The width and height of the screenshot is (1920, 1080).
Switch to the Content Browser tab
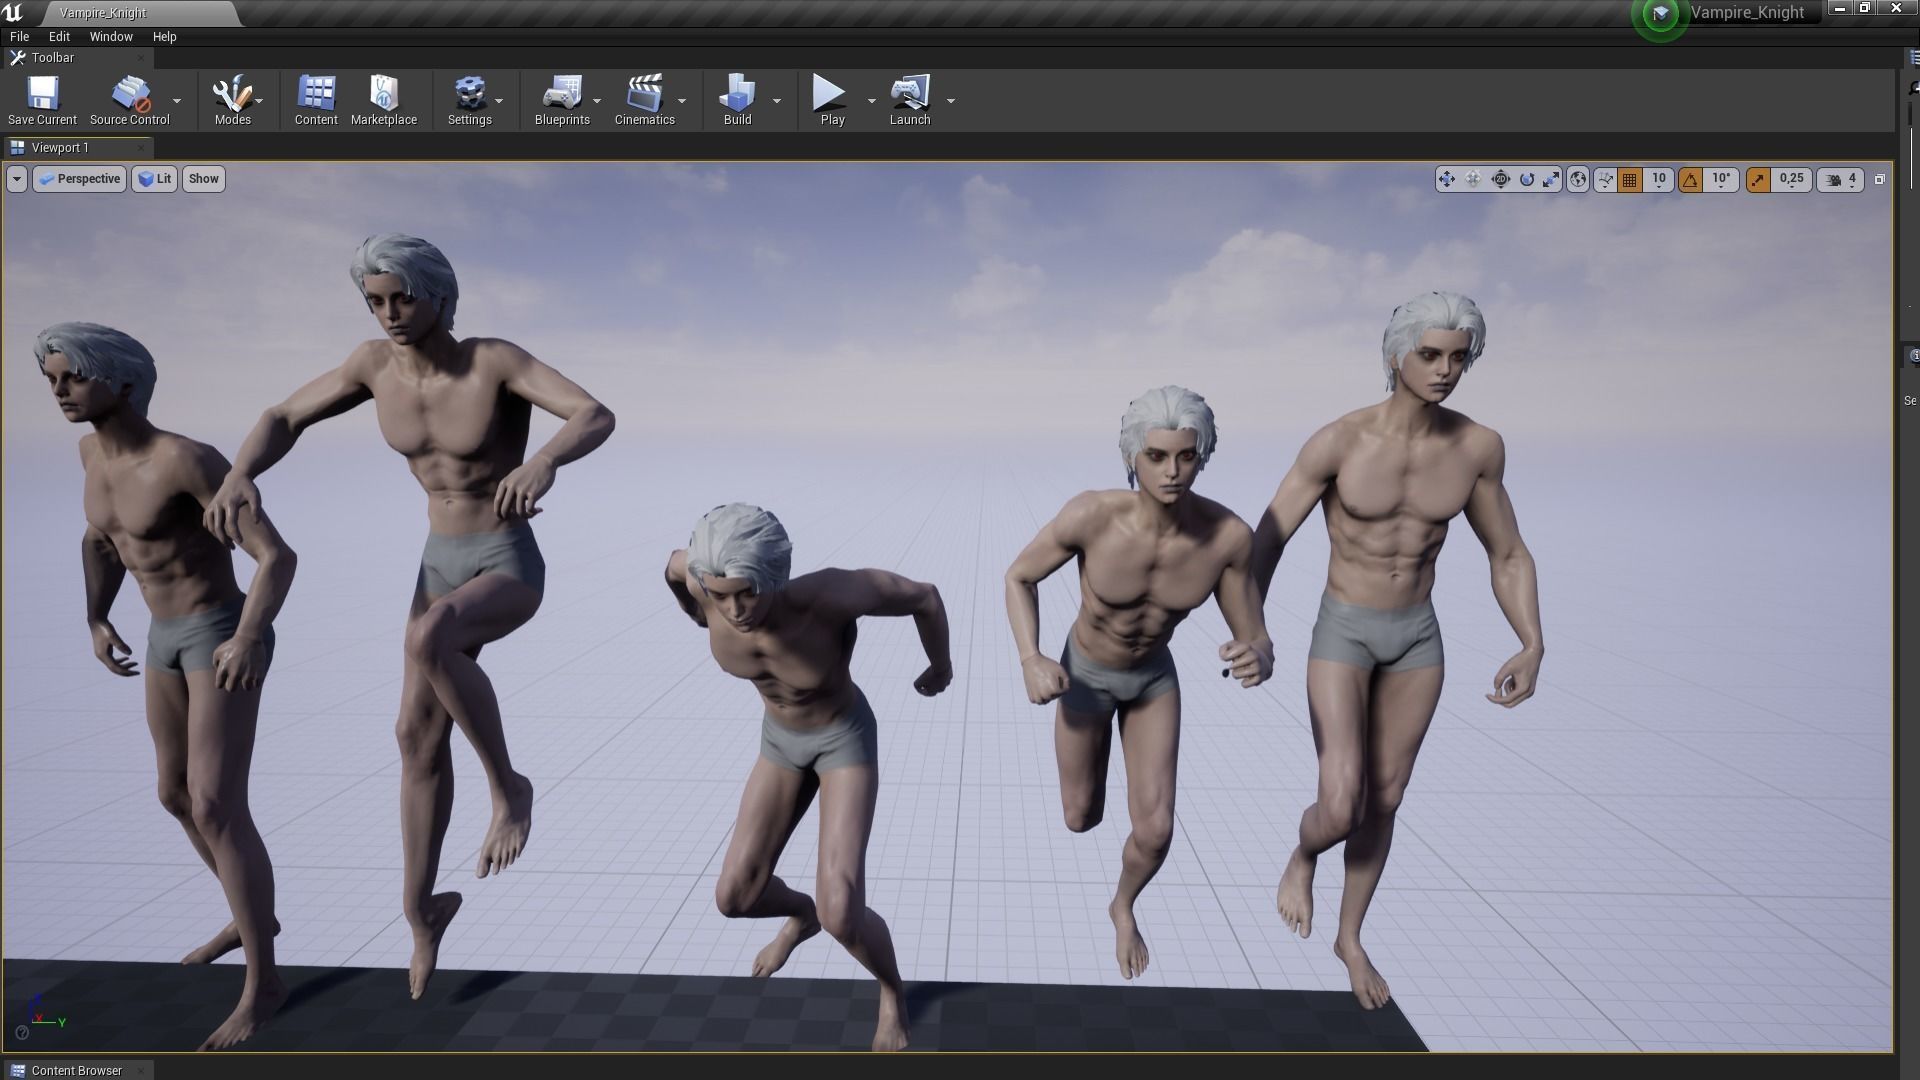tap(76, 1070)
